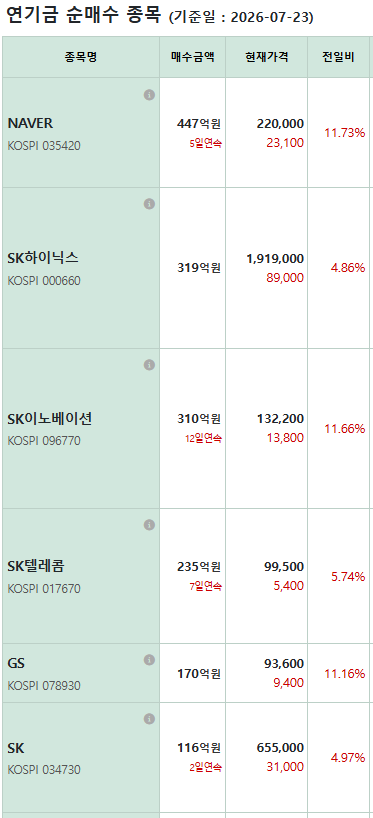
Task: Click GS change rate 11.16%
Action: (x=345, y=673)
